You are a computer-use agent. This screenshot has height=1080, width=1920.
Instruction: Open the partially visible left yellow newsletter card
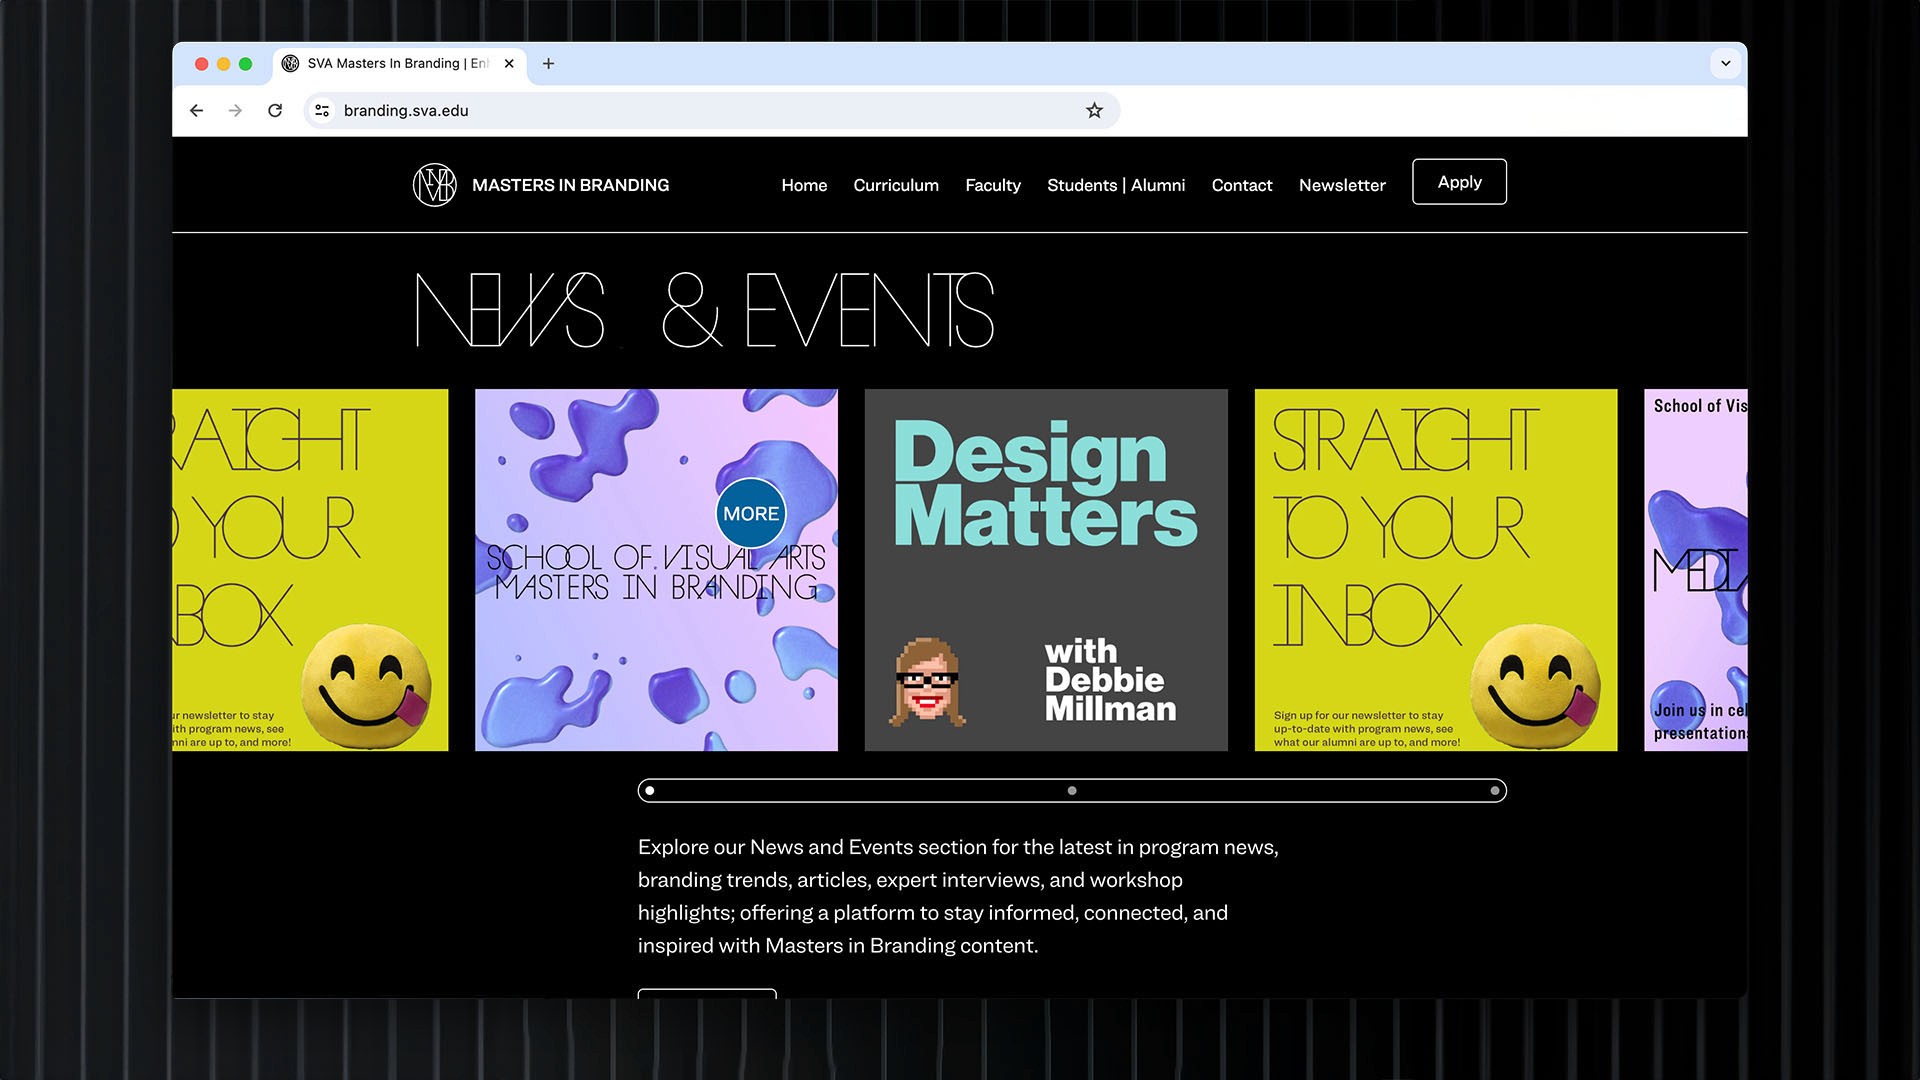(310, 570)
